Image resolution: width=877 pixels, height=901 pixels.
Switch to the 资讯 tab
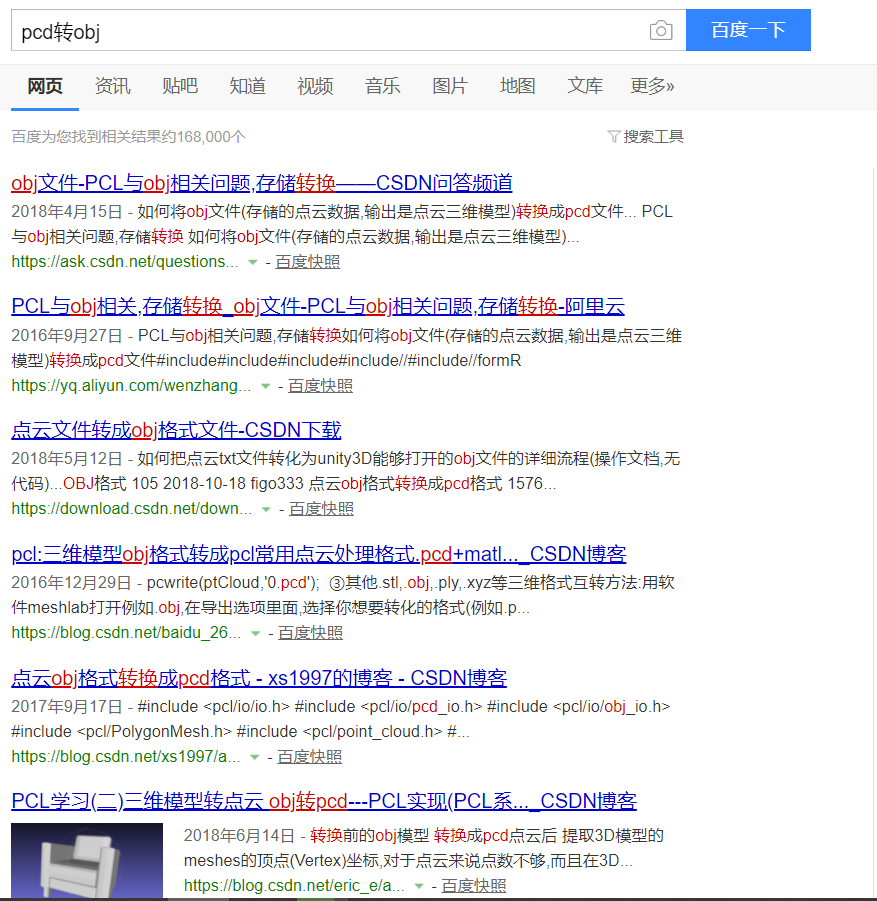113,86
